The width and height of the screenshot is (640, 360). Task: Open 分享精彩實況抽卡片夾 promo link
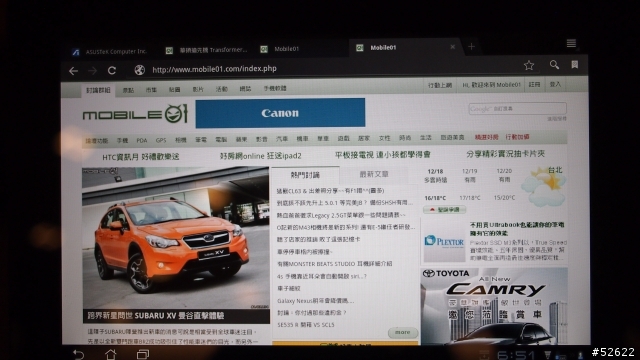coord(505,154)
